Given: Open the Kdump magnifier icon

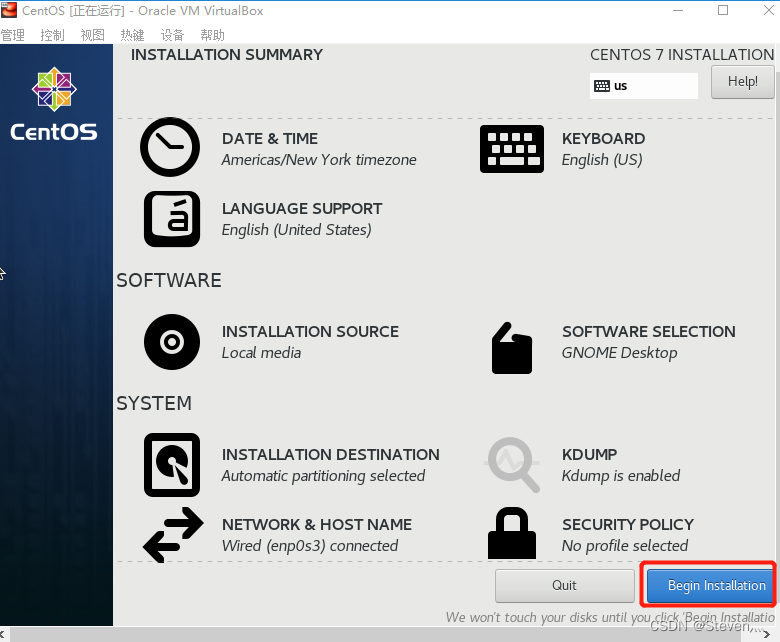Looking at the screenshot, I should pyautogui.click(x=512, y=465).
